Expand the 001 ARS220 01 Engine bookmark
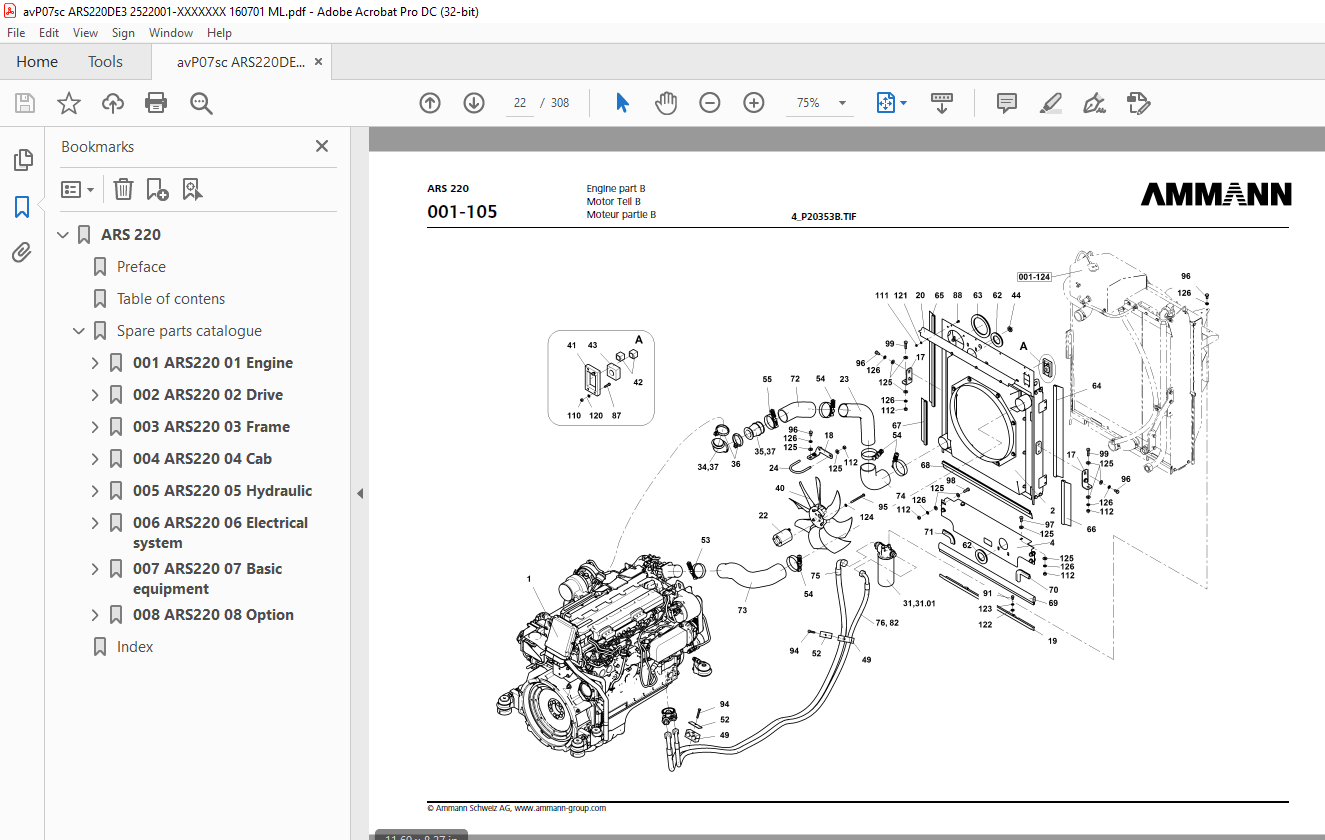 click(x=96, y=363)
